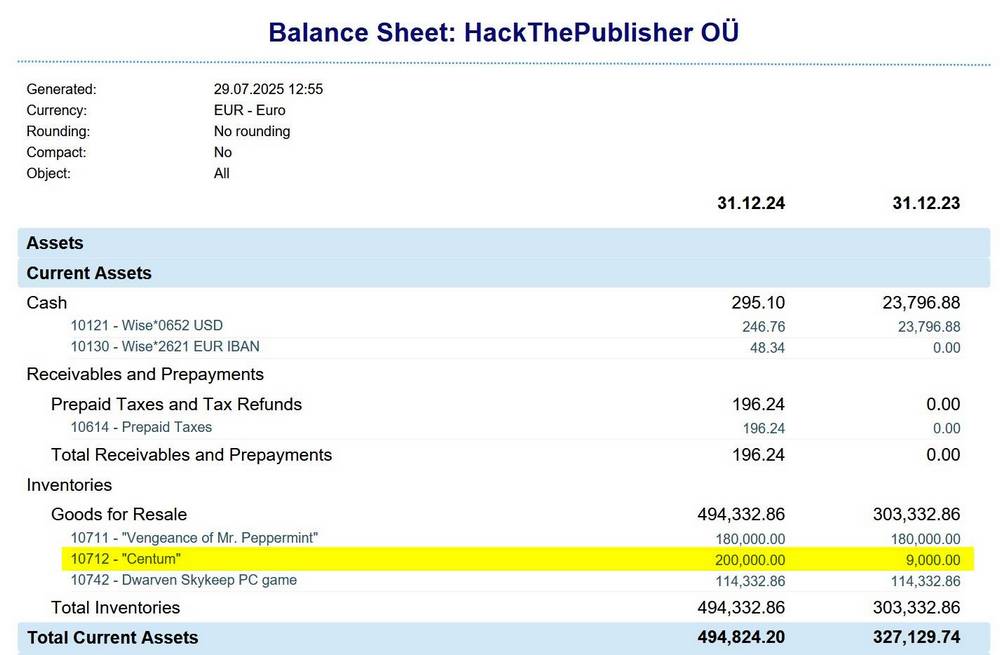Viewport: 1000px width, 655px height.
Task: Click the Current Assets section header
Action: click(89, 273)
